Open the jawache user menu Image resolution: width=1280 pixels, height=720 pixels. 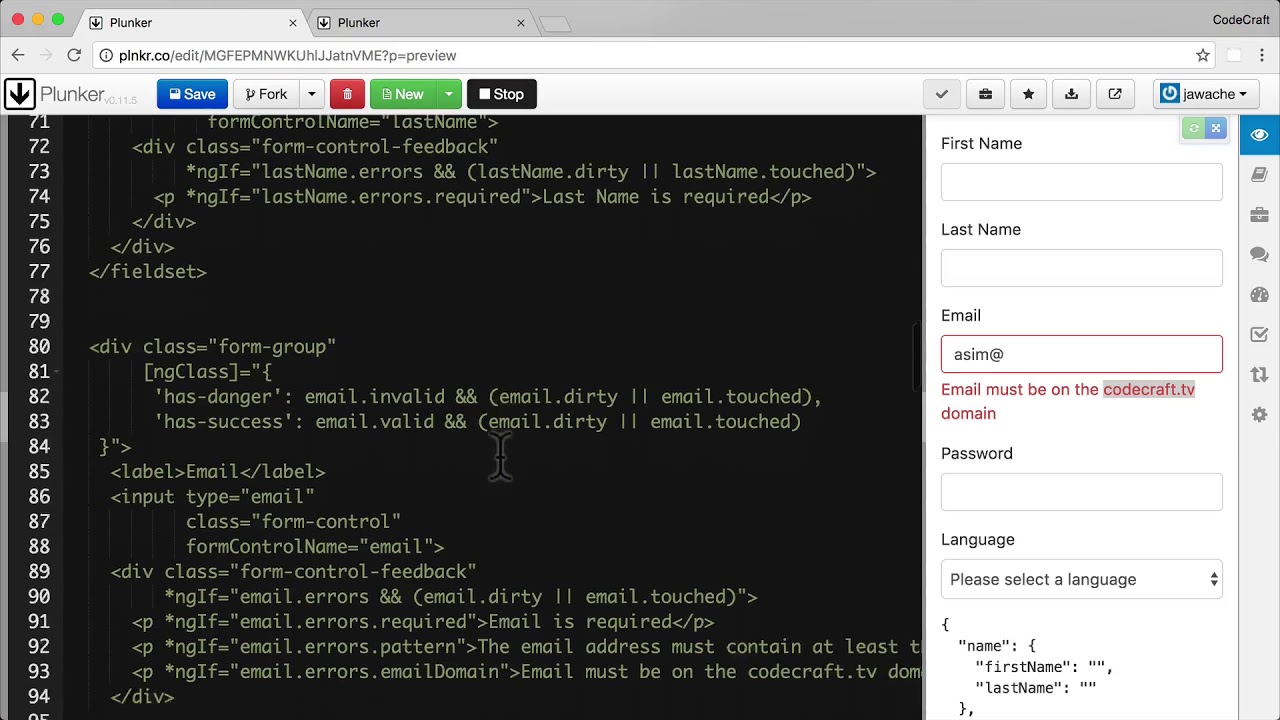(1204, 94)
